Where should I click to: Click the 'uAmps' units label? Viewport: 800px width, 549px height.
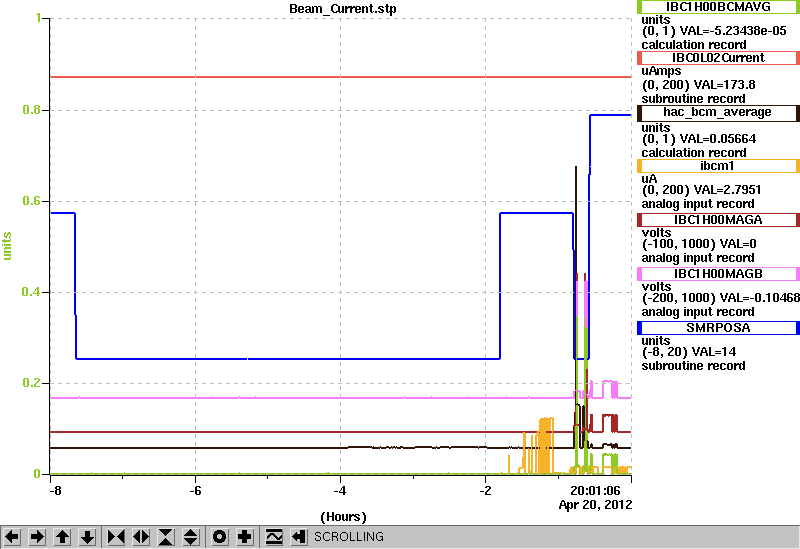661,71
